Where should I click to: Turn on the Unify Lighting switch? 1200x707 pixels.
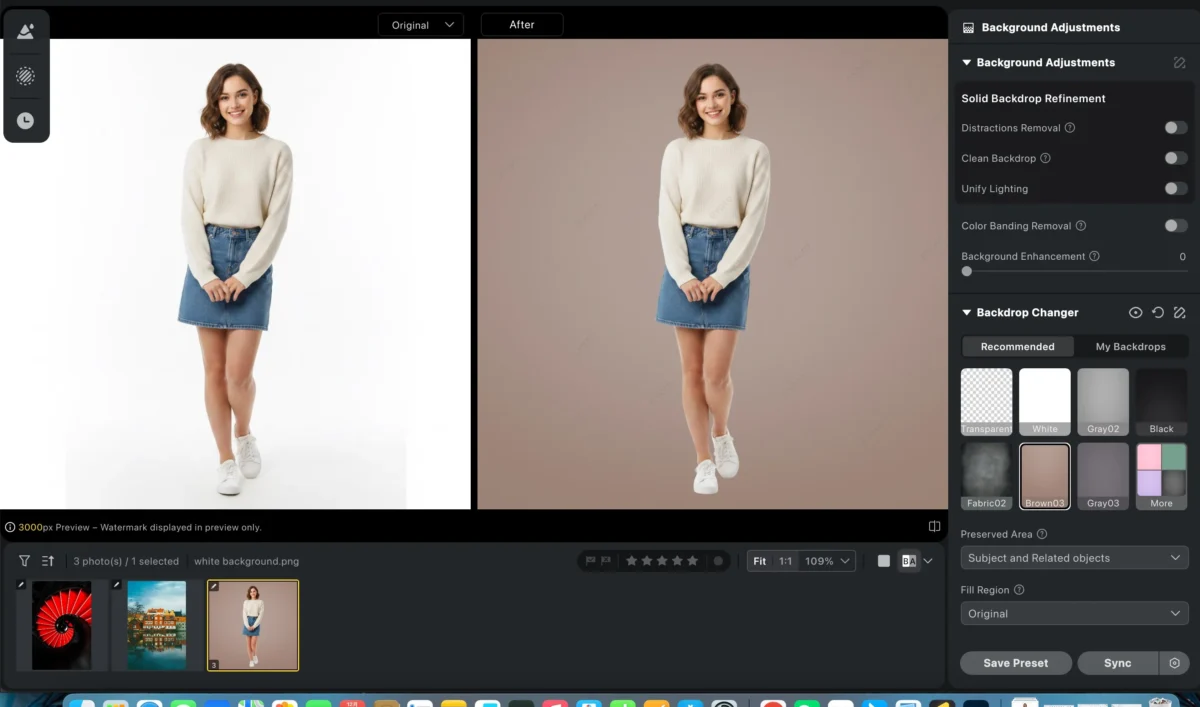(1176, 189)
